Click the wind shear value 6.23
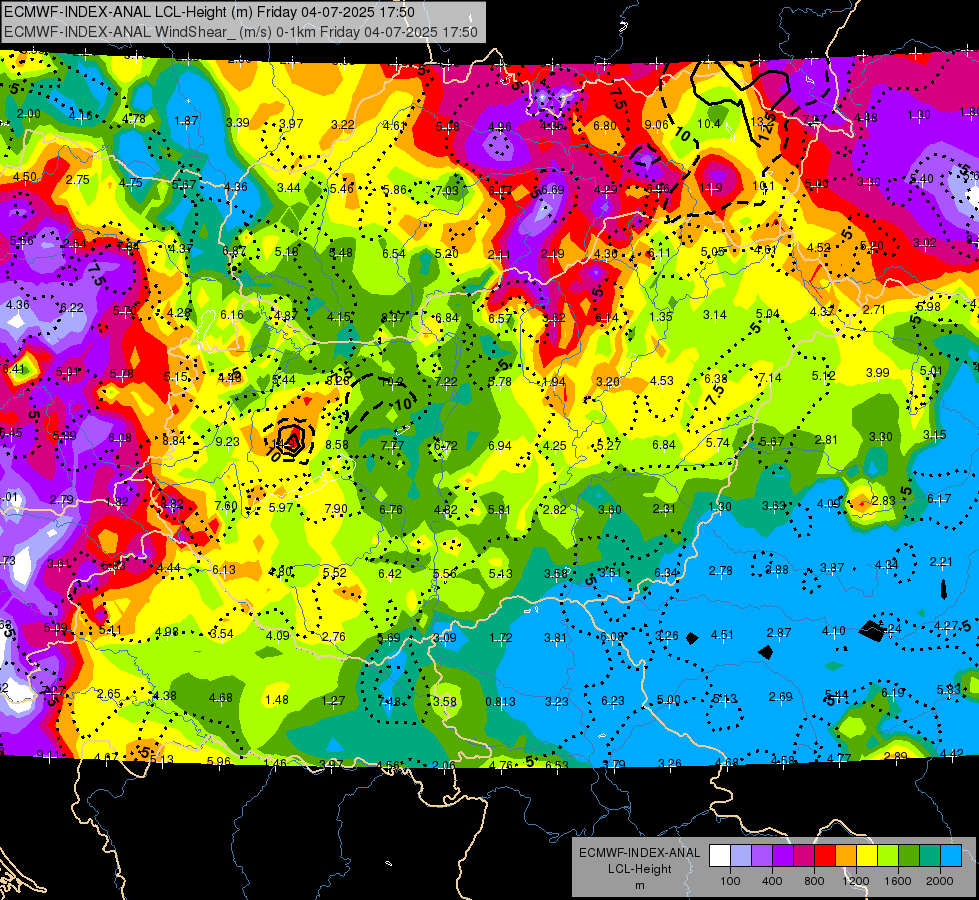Viewport: 979px width, 900px height. (x=612, y=701)
